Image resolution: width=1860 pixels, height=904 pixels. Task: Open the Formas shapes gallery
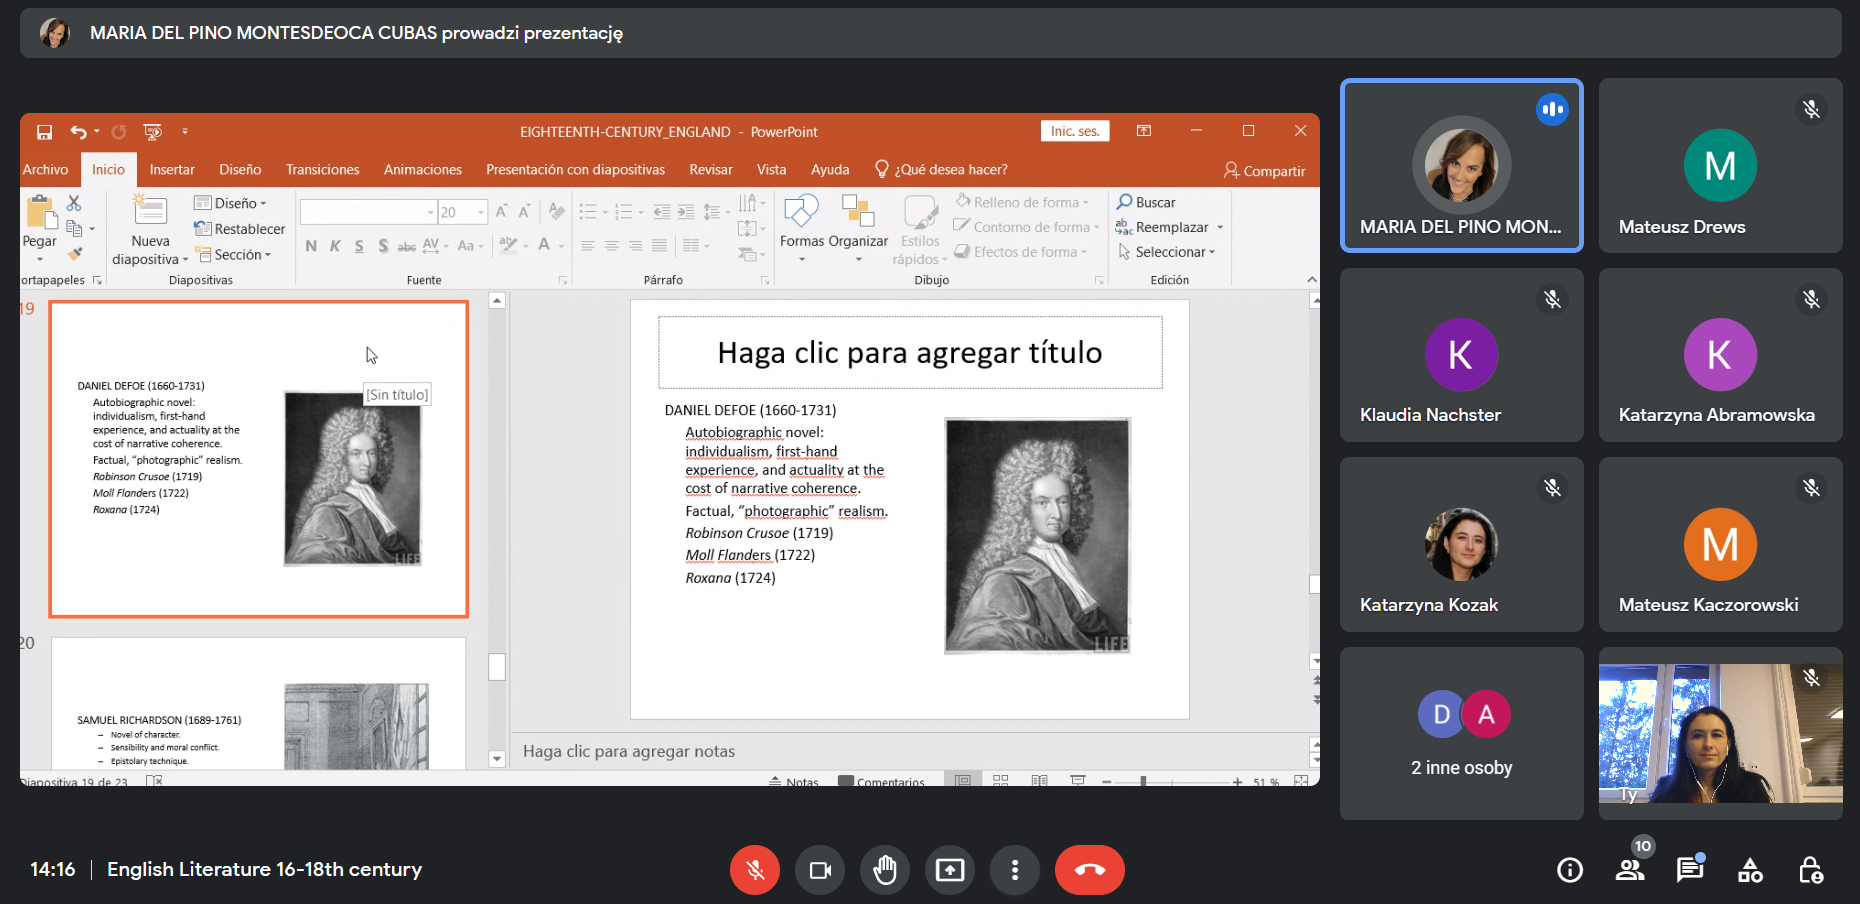click(x=802, y=228)
